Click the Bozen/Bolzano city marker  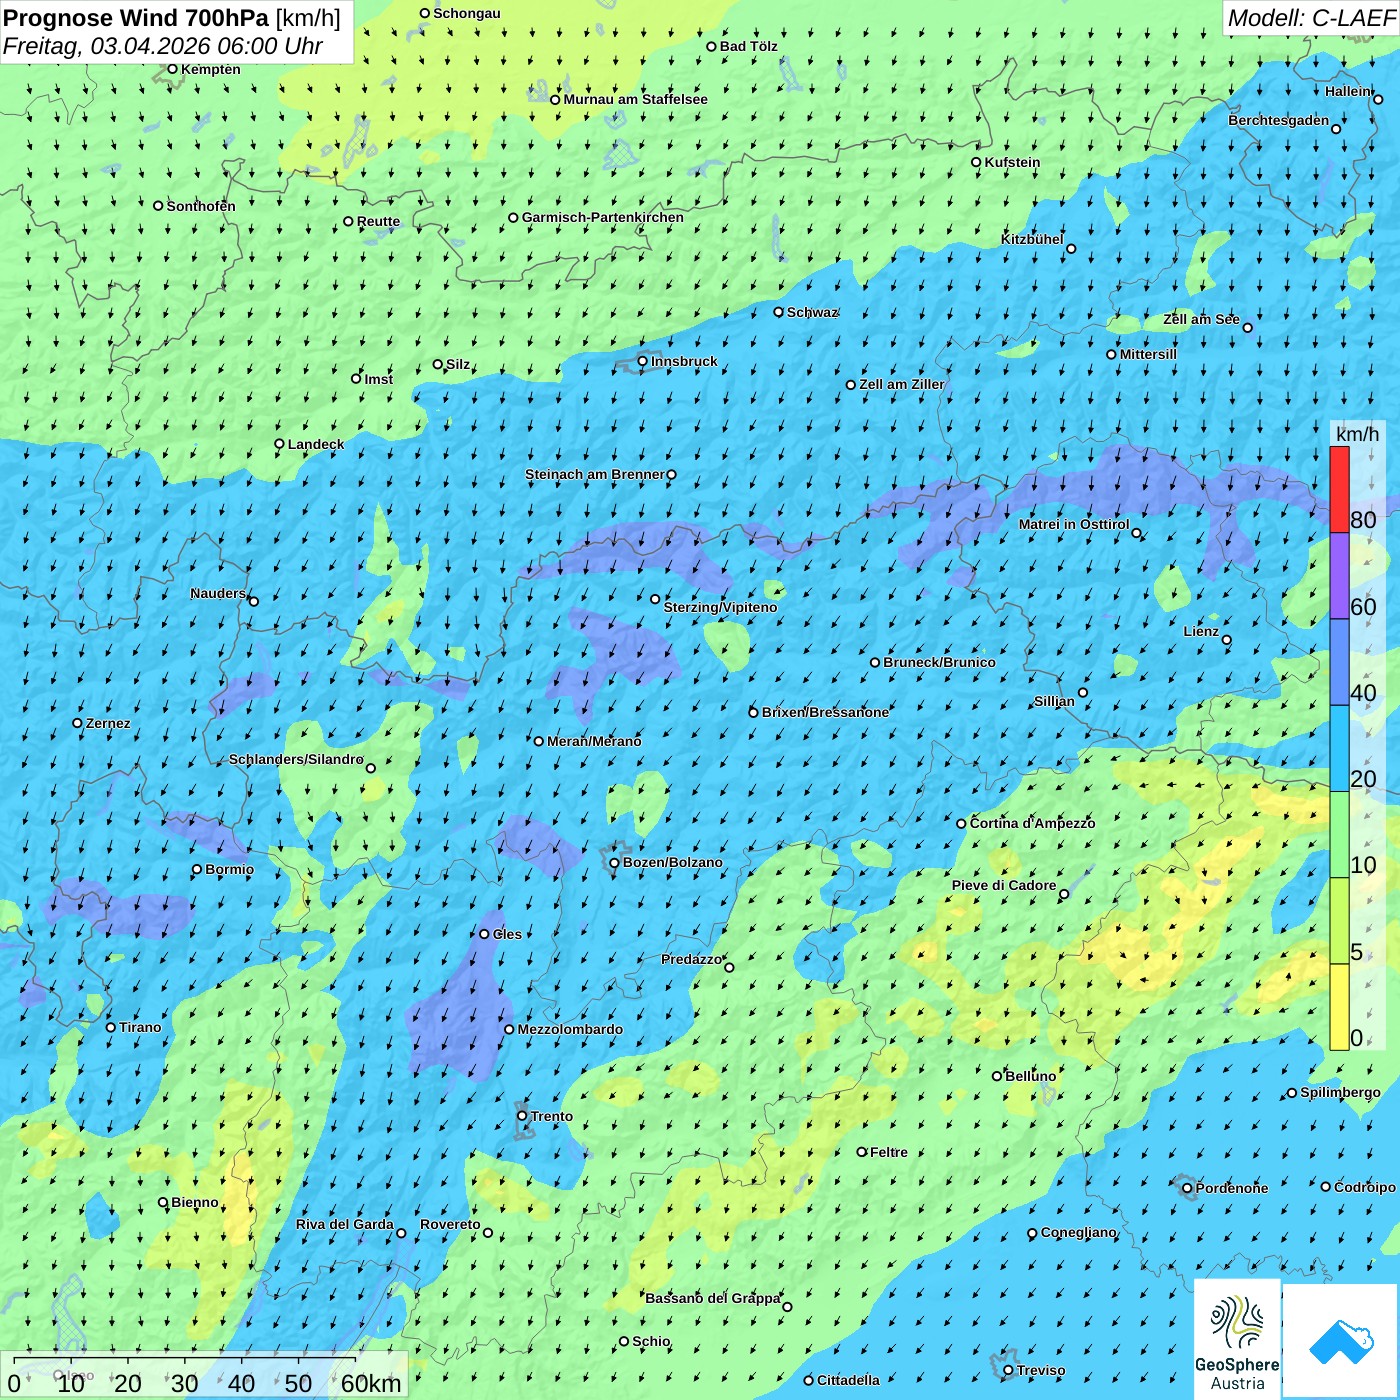[x=615, y=862]
